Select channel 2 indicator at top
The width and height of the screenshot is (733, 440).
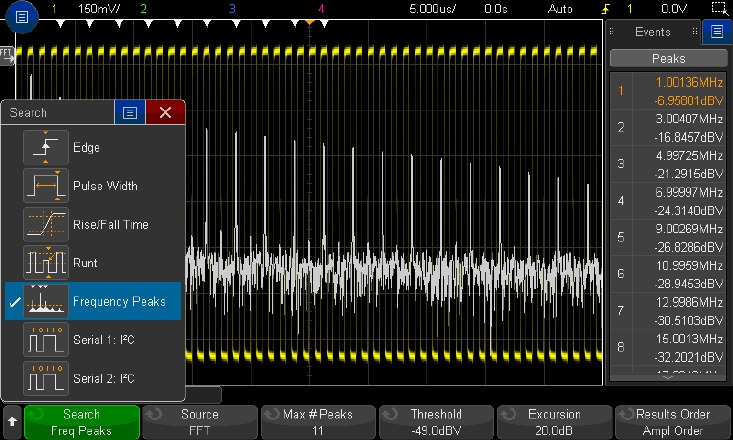(x=144, y=9)
